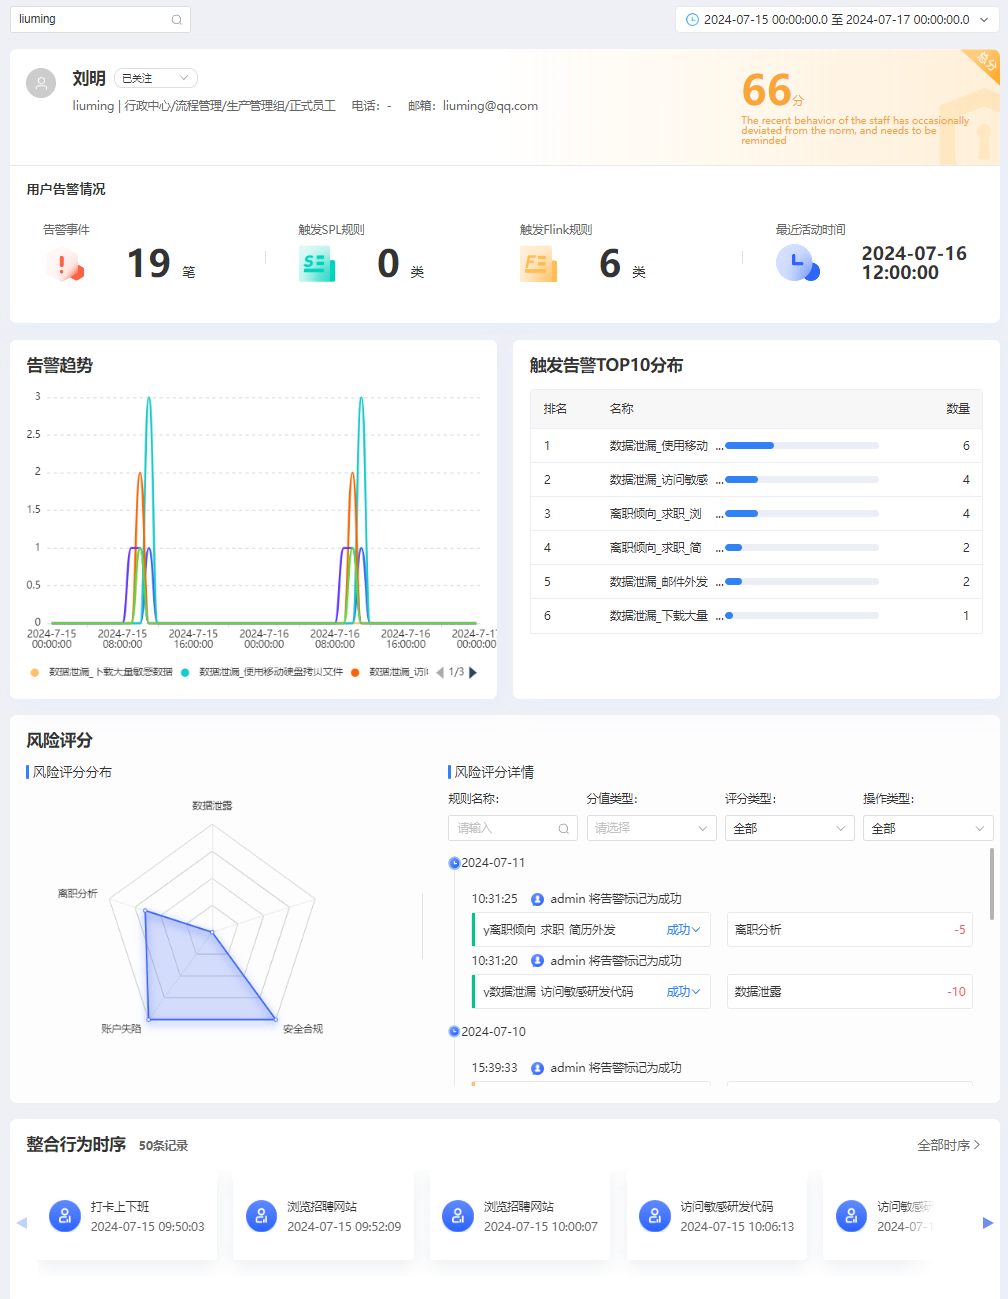Open the 分值类型 请选择 dropdown
The height and width of the screenshot is (1299, 1008).
[x=651, y=828]
